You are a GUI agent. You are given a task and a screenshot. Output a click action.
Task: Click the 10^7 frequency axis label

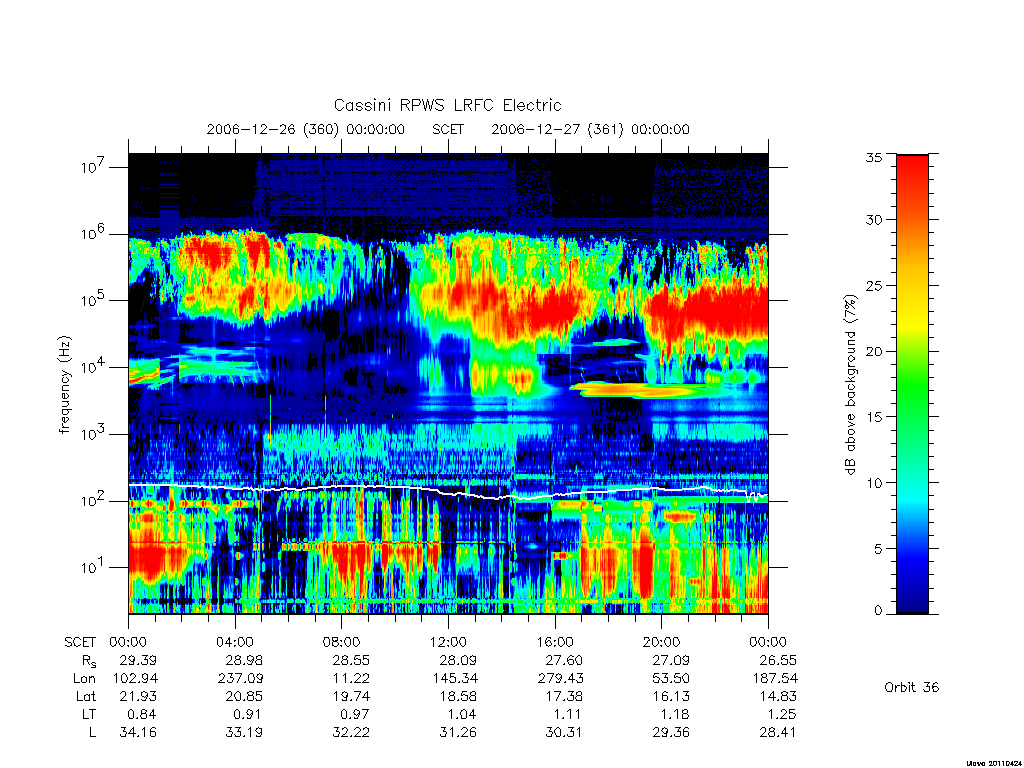click(x=95, y=167)
